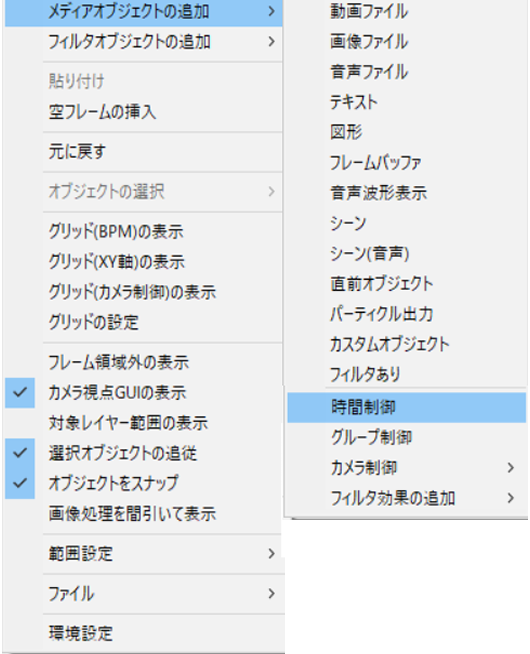
Task: Open the 範囲設定 submenu
Action: tap(143, 554)
